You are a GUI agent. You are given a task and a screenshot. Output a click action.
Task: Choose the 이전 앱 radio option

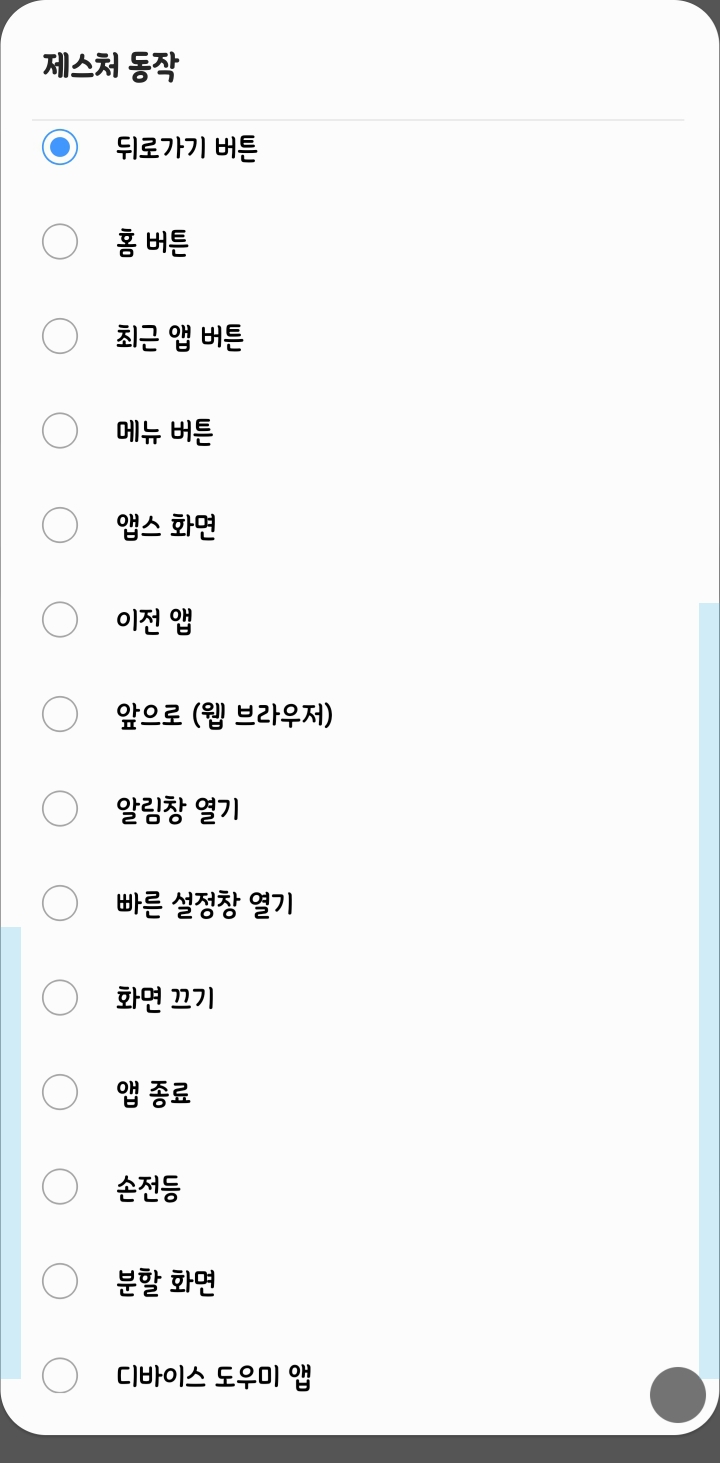60,620
